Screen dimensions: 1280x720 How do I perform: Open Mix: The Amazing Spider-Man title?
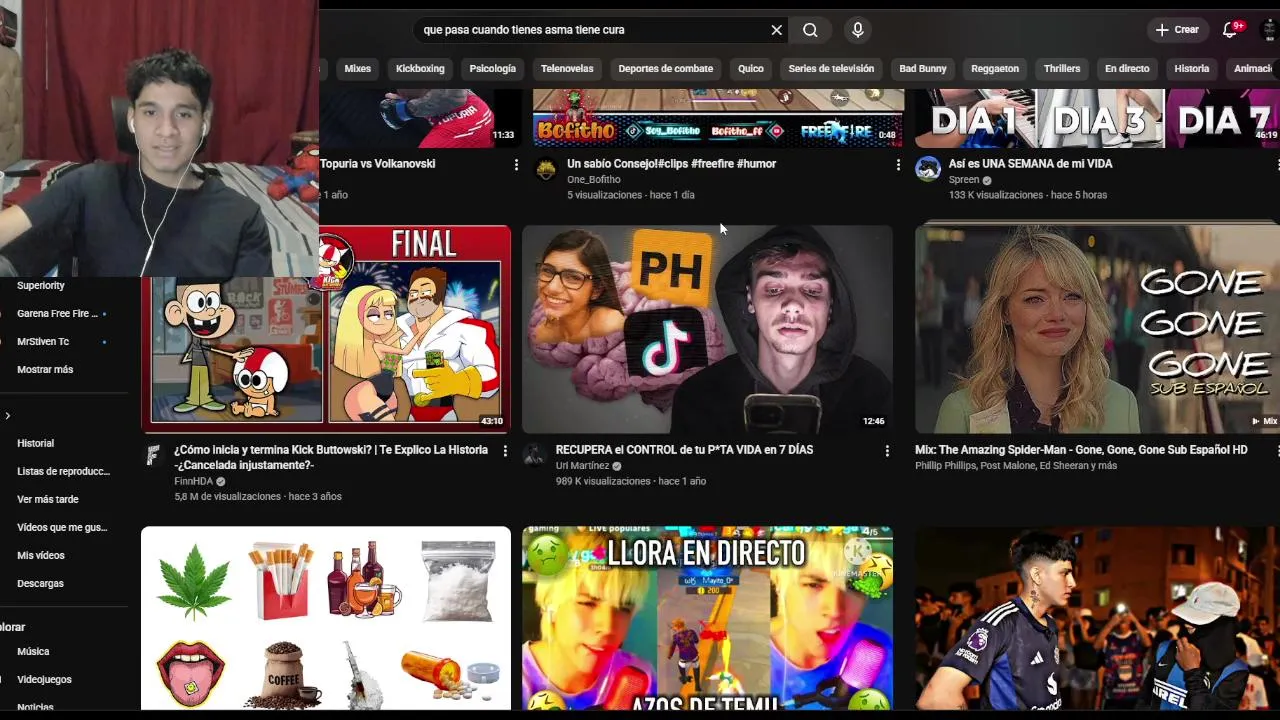(x=1081, y=450)
